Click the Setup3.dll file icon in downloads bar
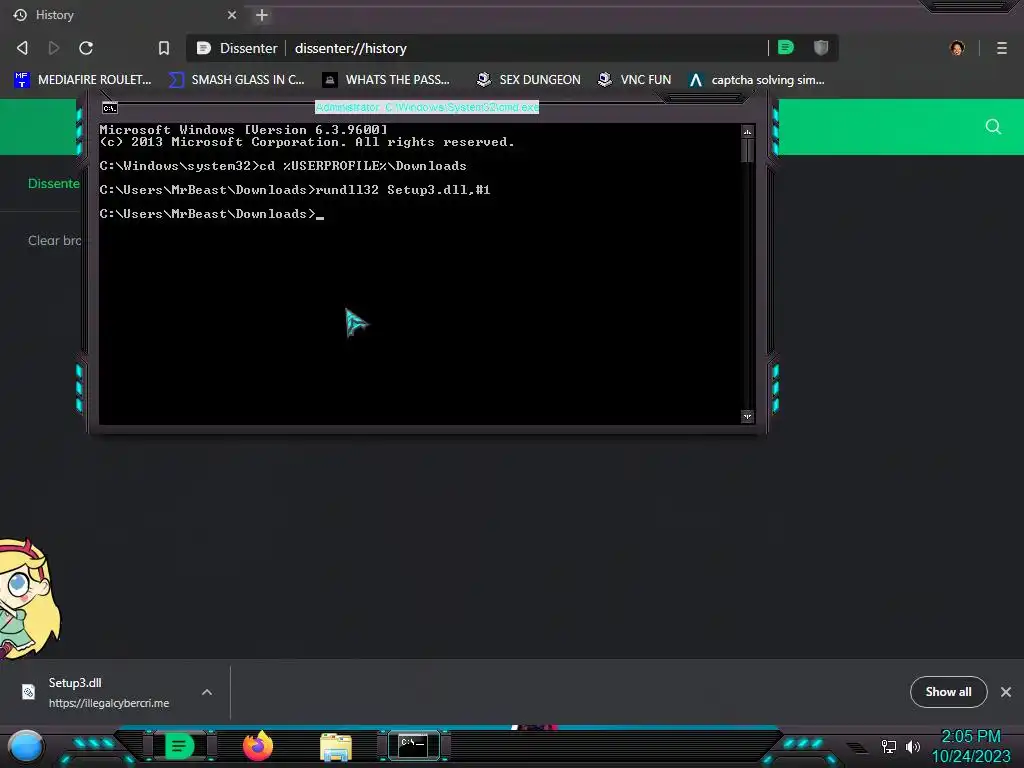This screenshot has height=768, width=1024. click(x=28, y=692)
